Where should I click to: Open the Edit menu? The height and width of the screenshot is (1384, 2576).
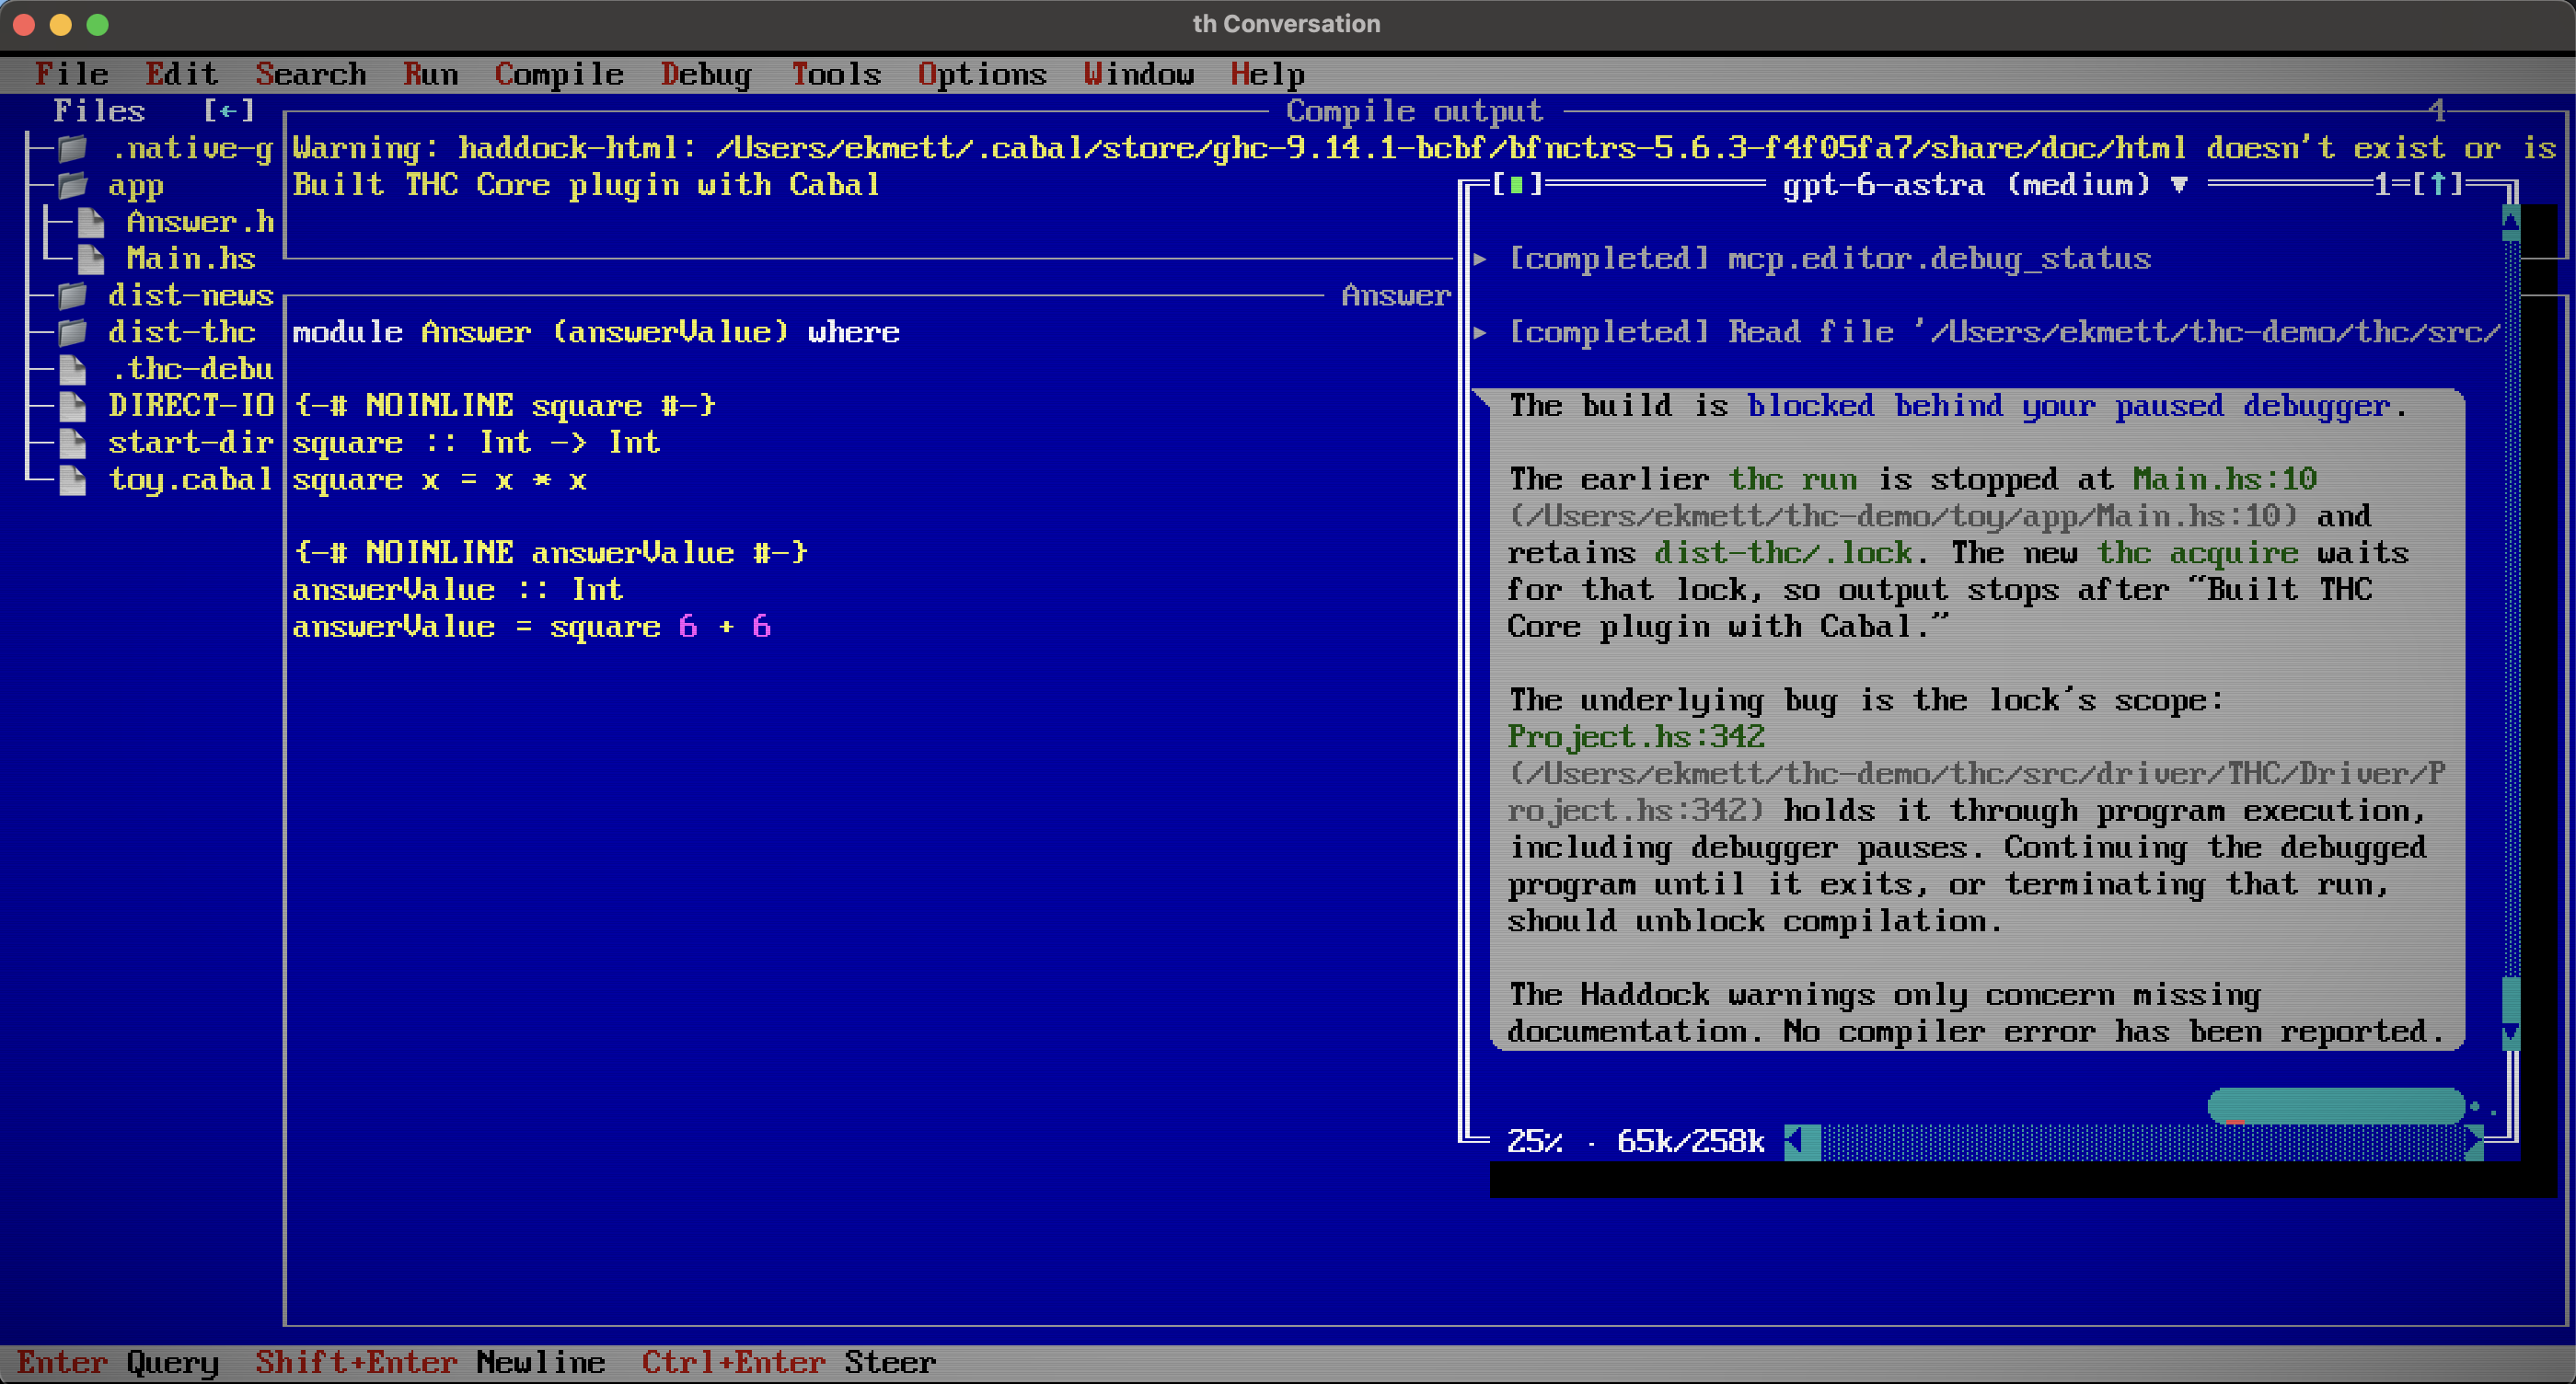point(181,74)
